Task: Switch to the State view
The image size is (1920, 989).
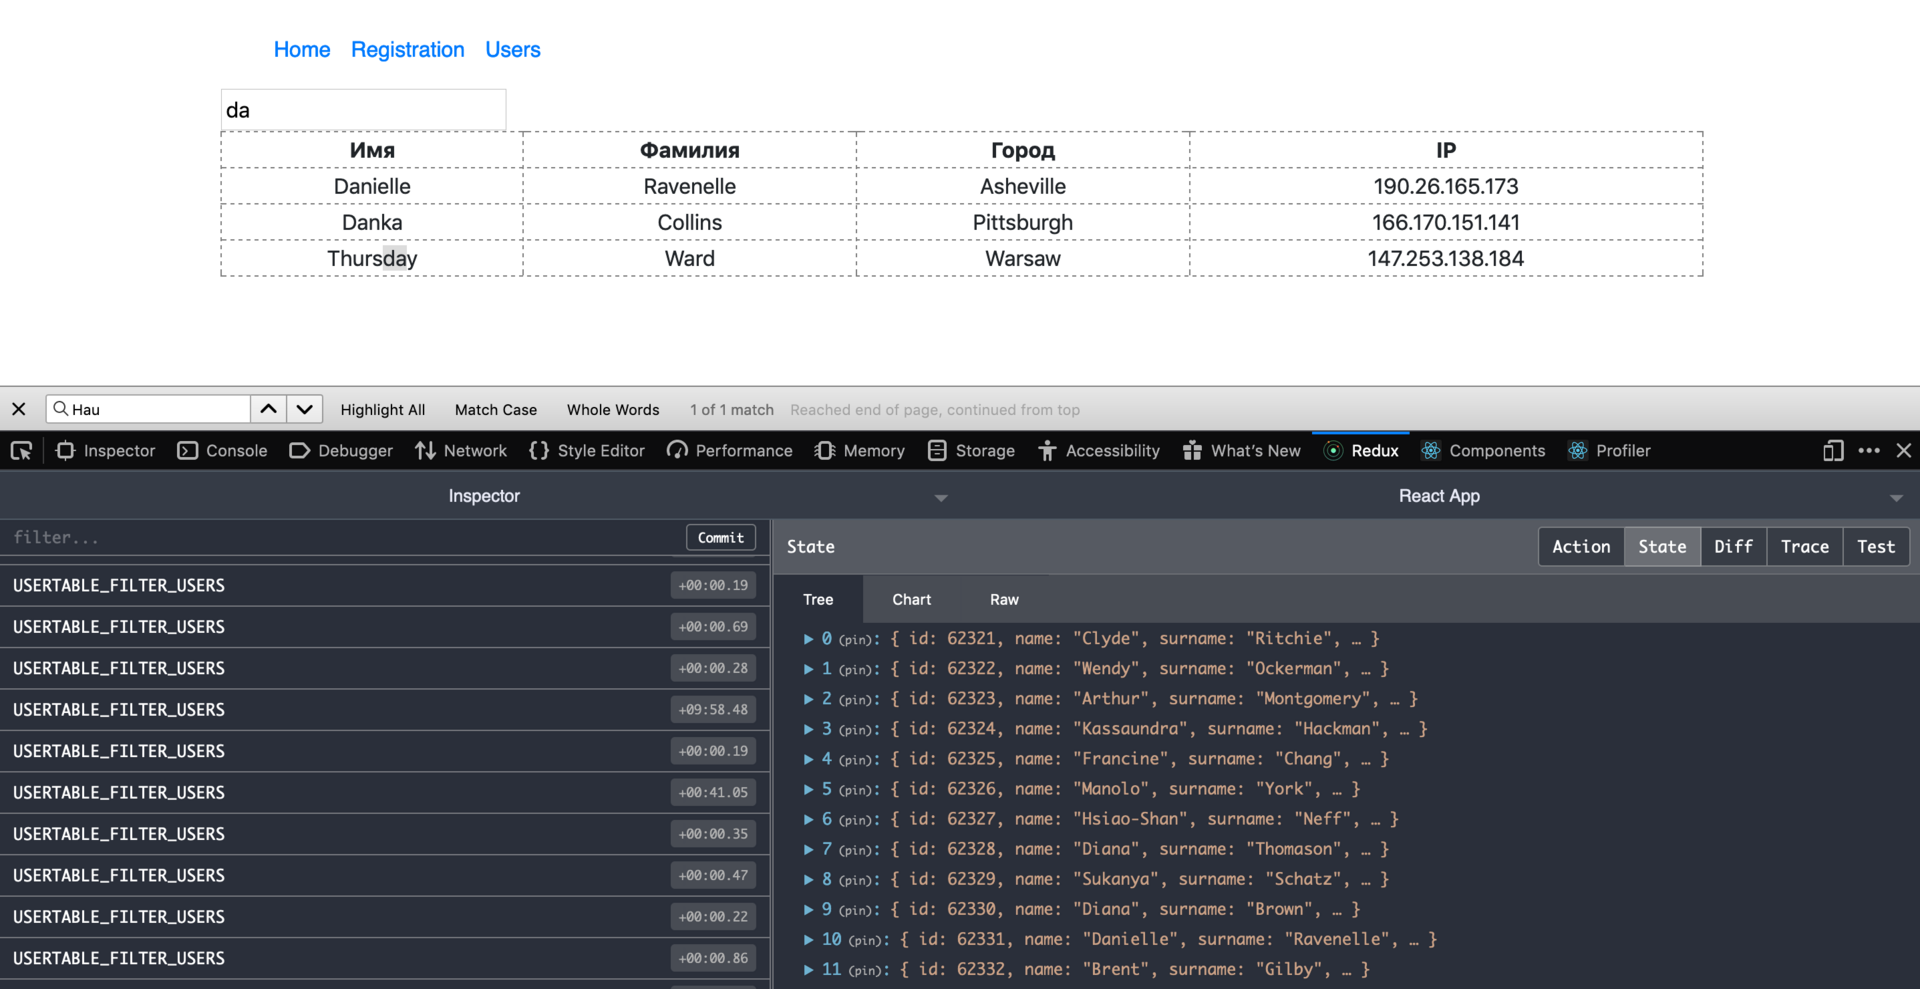Action: 1662,547
